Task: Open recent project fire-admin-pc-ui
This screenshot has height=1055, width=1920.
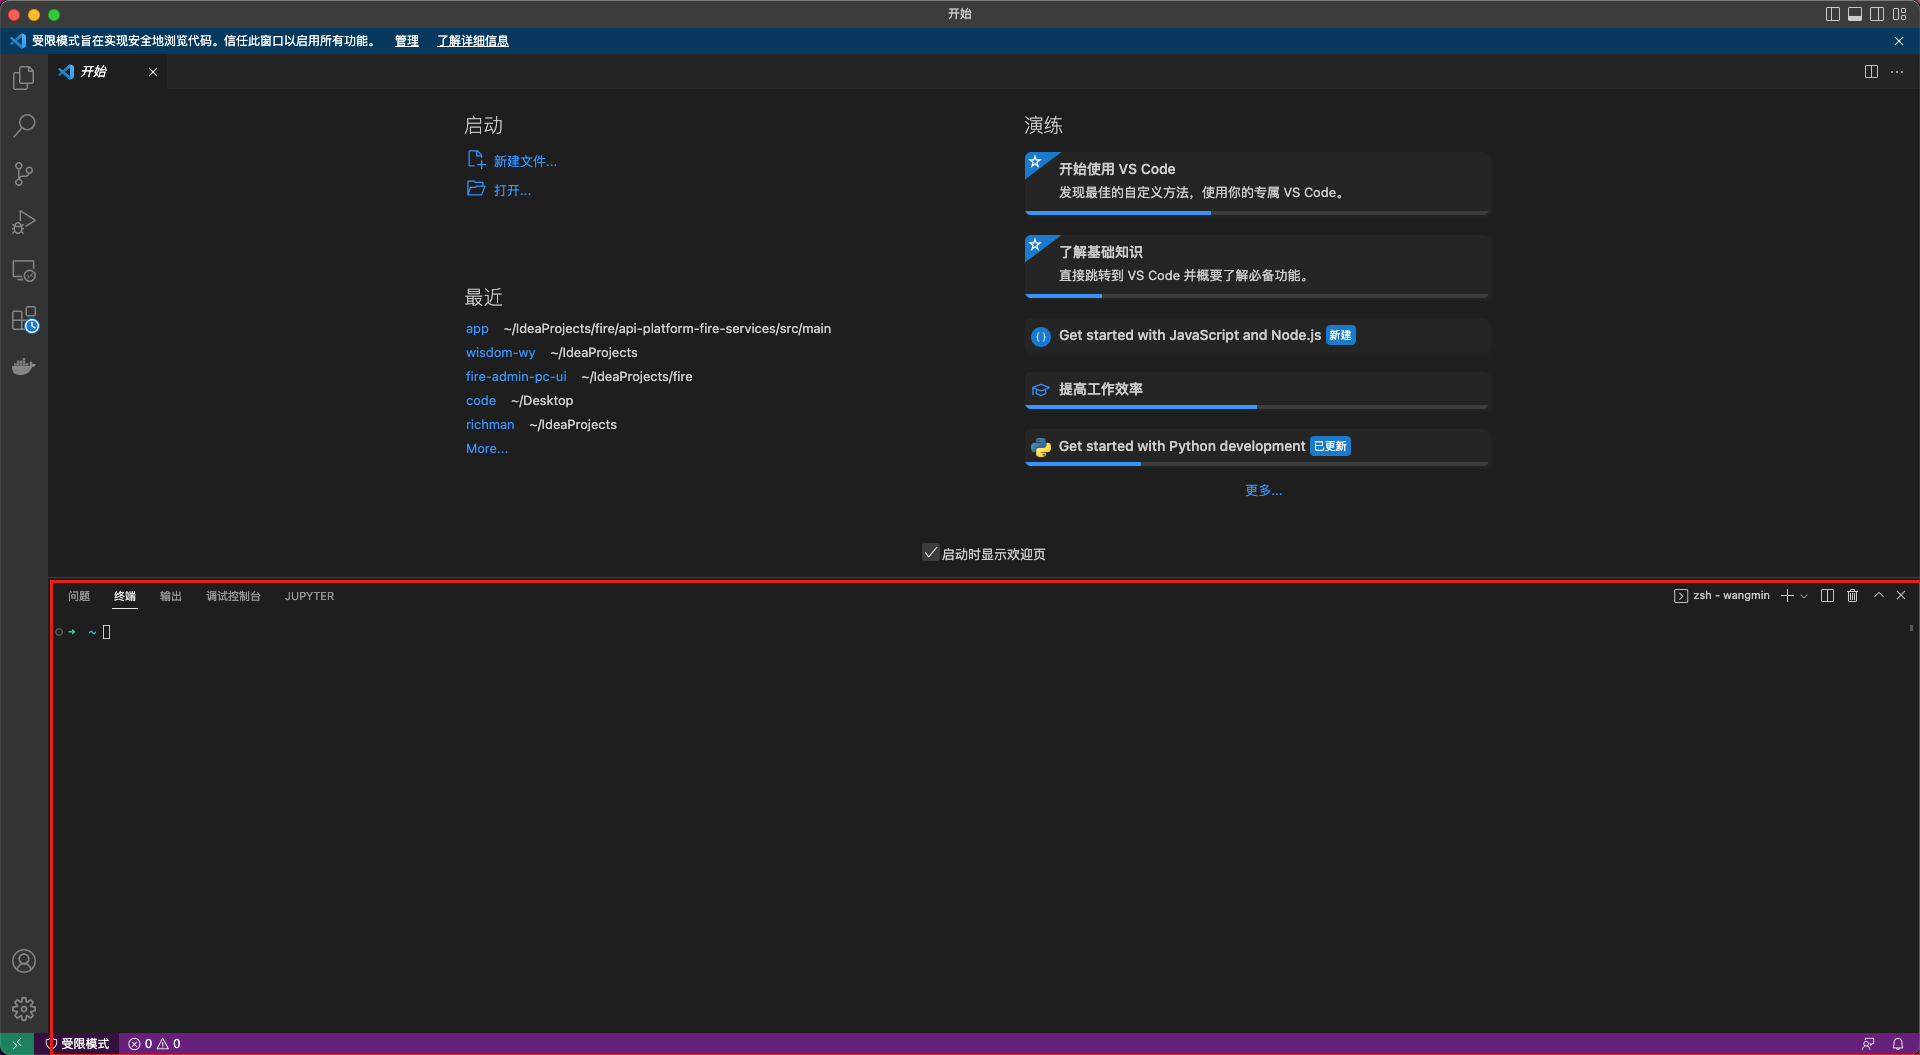Action: pyautogui.click(x=516, y=377)
